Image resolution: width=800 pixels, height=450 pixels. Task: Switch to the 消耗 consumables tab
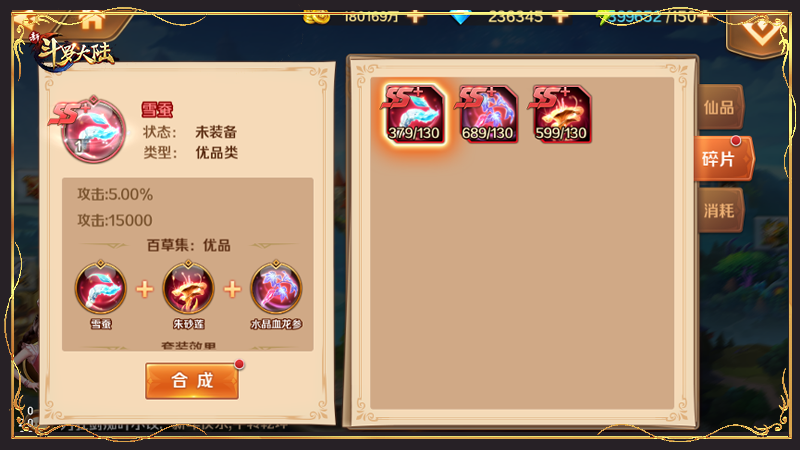[719, 210]
